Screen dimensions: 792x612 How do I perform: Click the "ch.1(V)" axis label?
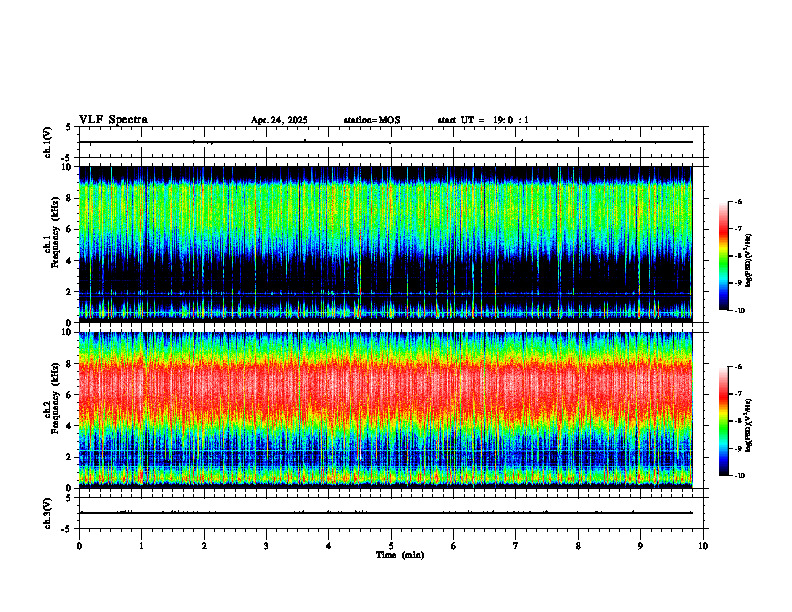pos(48,142)
